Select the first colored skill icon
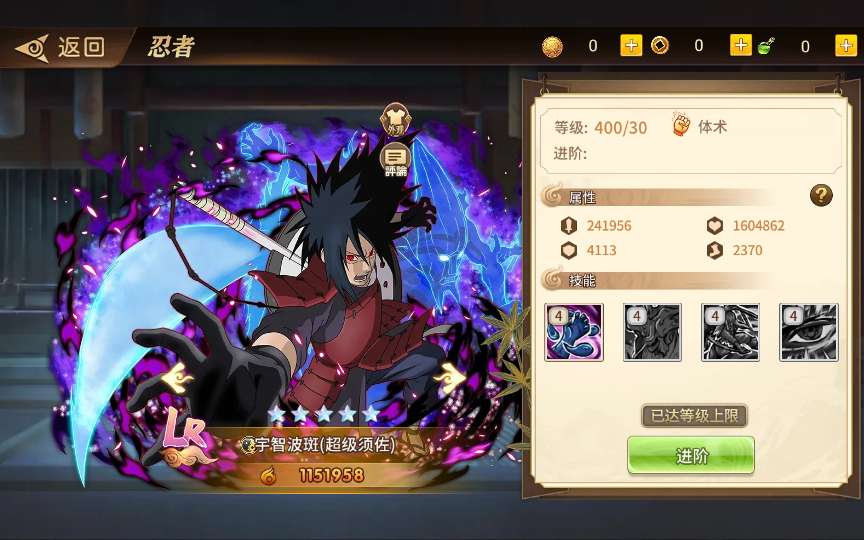This screenshot has width=864, height=540. 574,332
